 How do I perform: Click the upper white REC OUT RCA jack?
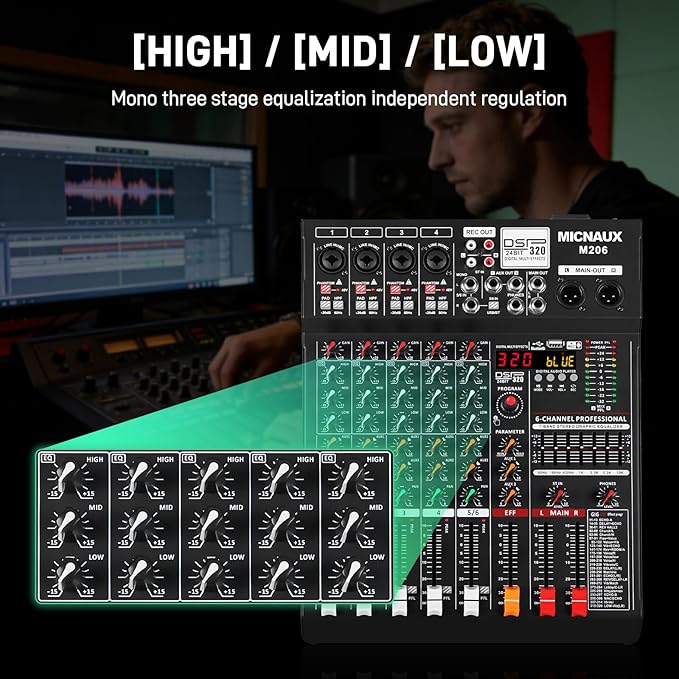471,246
